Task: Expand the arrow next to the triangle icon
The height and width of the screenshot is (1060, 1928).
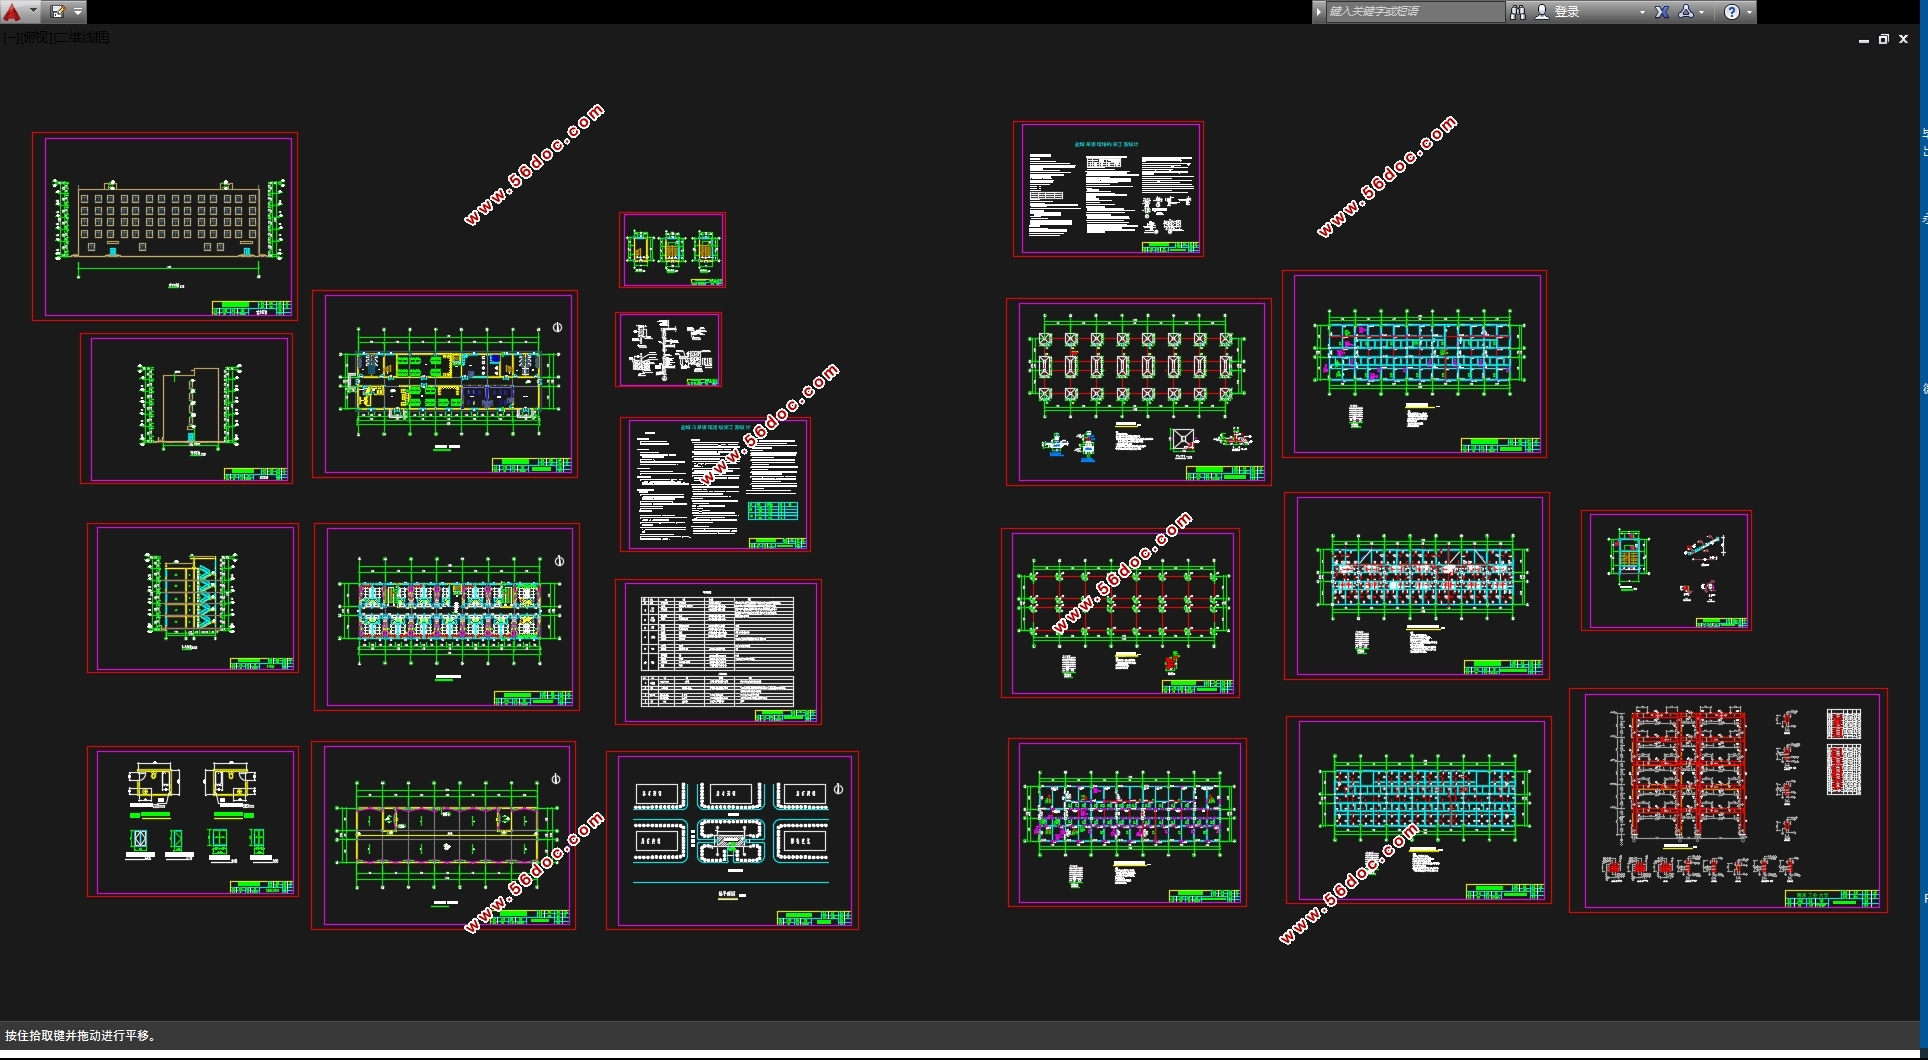Action: click(x=1702, y=12)
